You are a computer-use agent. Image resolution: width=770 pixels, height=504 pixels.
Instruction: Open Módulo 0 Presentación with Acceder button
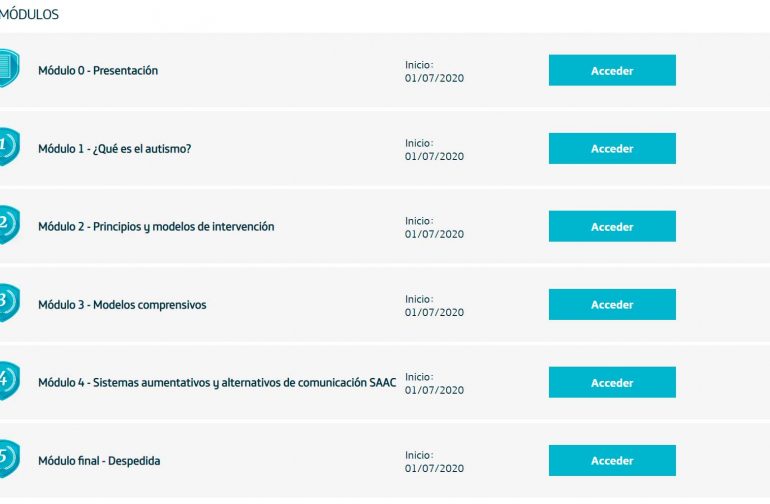pos(612,70)
